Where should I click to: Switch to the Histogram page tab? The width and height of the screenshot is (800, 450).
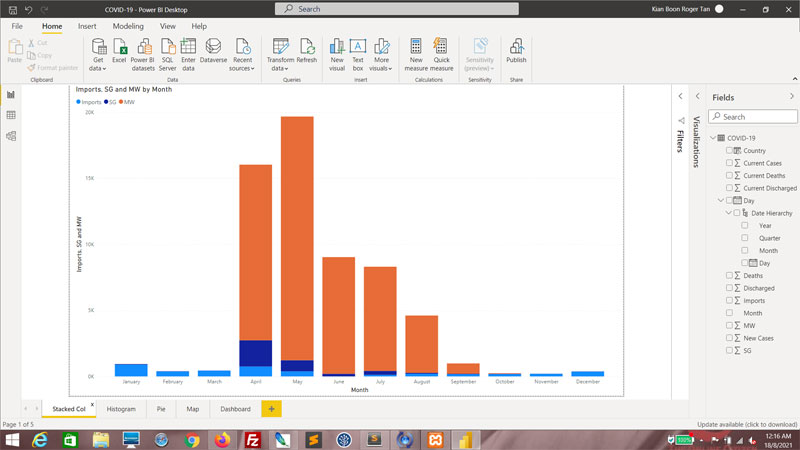pos(121,409)
